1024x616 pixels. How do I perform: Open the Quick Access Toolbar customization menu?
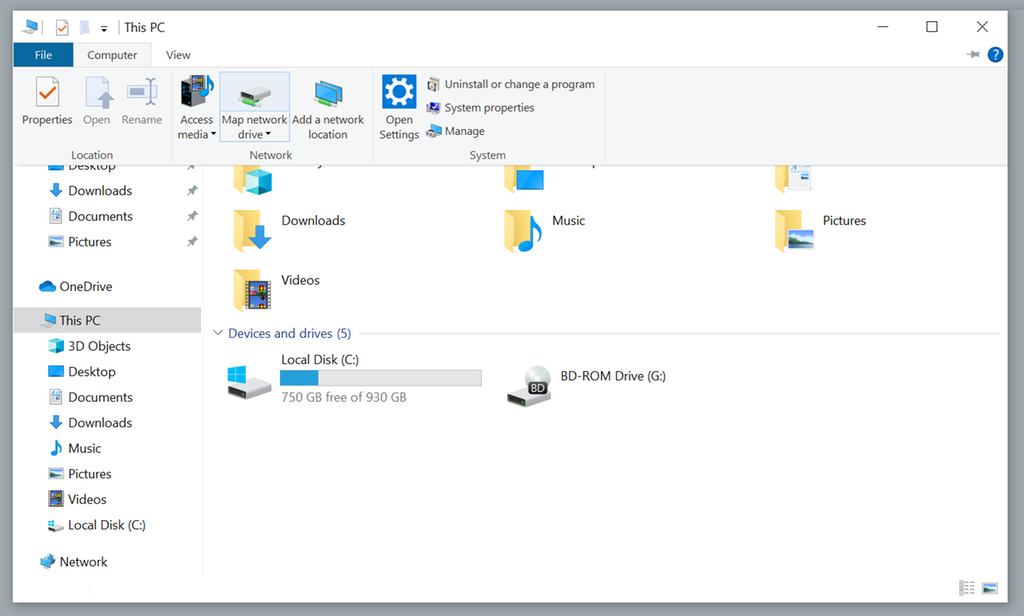click(105, 27)
